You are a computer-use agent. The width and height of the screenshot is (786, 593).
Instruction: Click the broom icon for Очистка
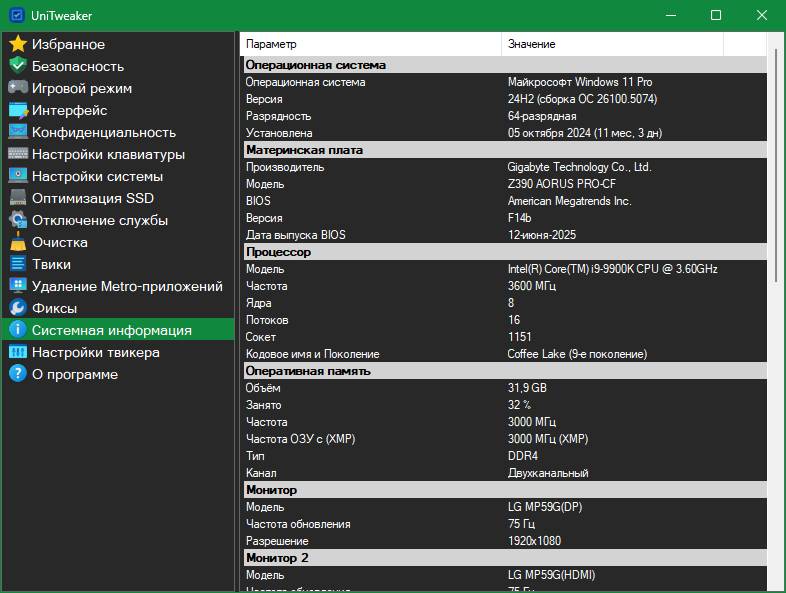(18, 242)
